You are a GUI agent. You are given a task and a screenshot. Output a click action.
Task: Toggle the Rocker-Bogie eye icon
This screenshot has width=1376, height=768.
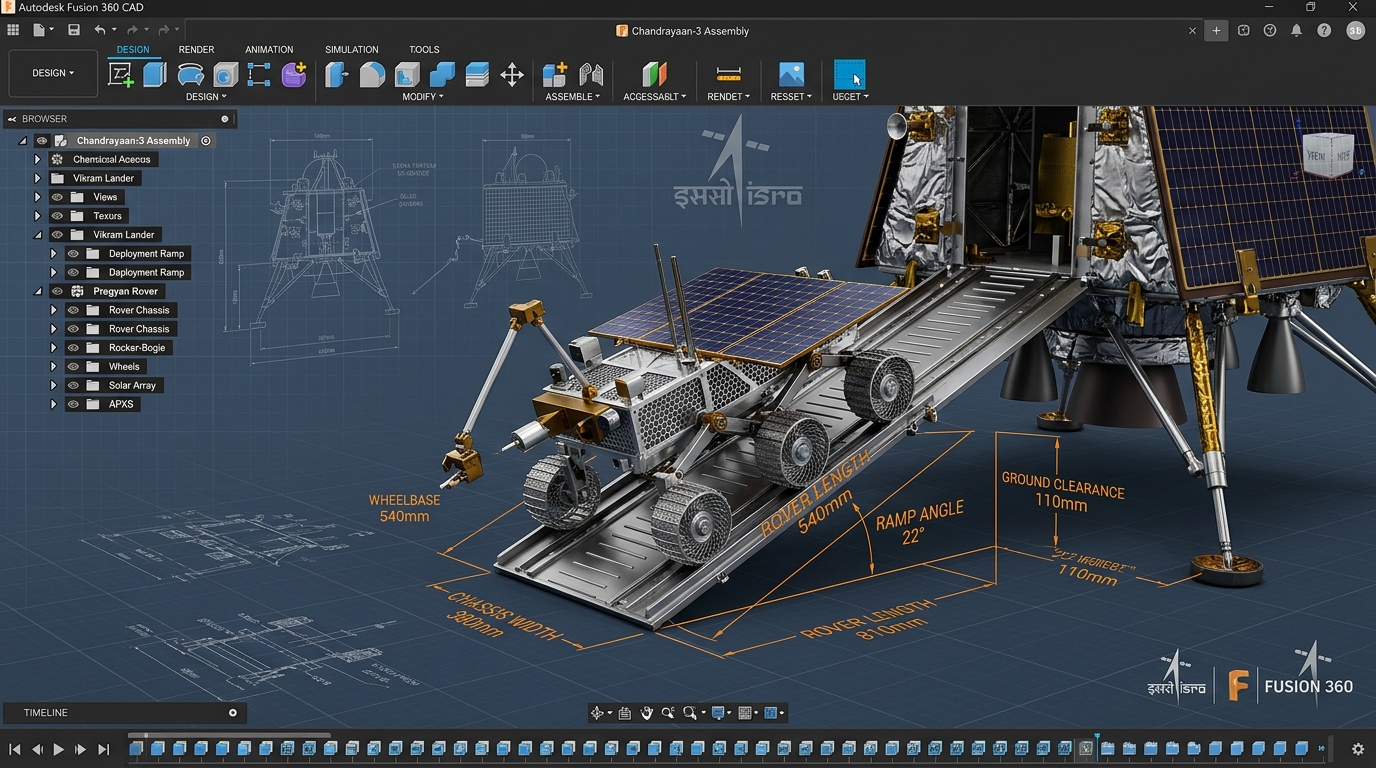coord(73,348)
